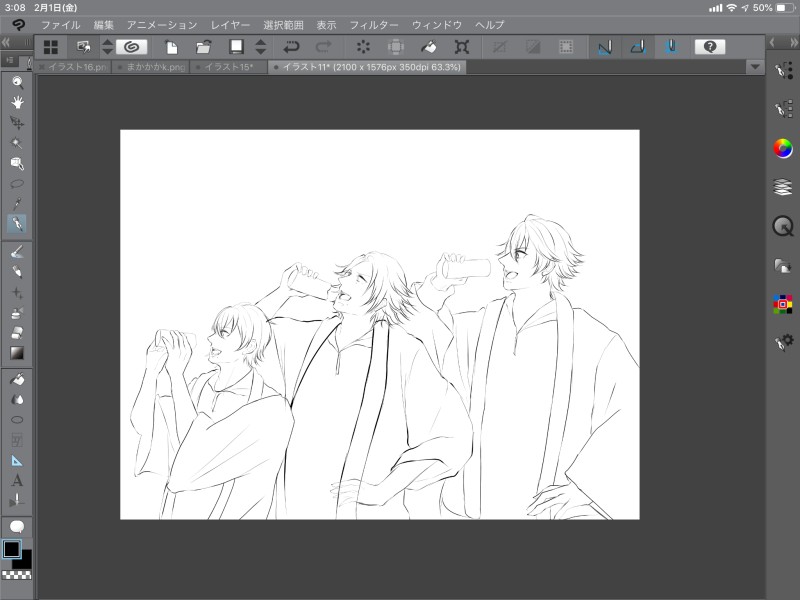
Task: Click up-down arrows beside Clip Studio button
Action: pyautogui.click(x=107, y=47)
